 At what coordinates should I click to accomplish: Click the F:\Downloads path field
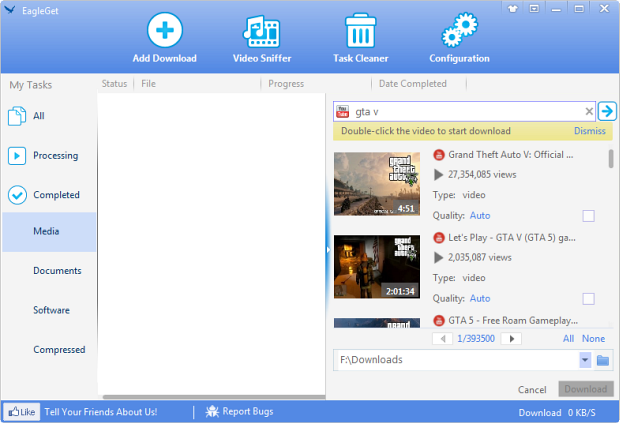click(x=458, y=360)
